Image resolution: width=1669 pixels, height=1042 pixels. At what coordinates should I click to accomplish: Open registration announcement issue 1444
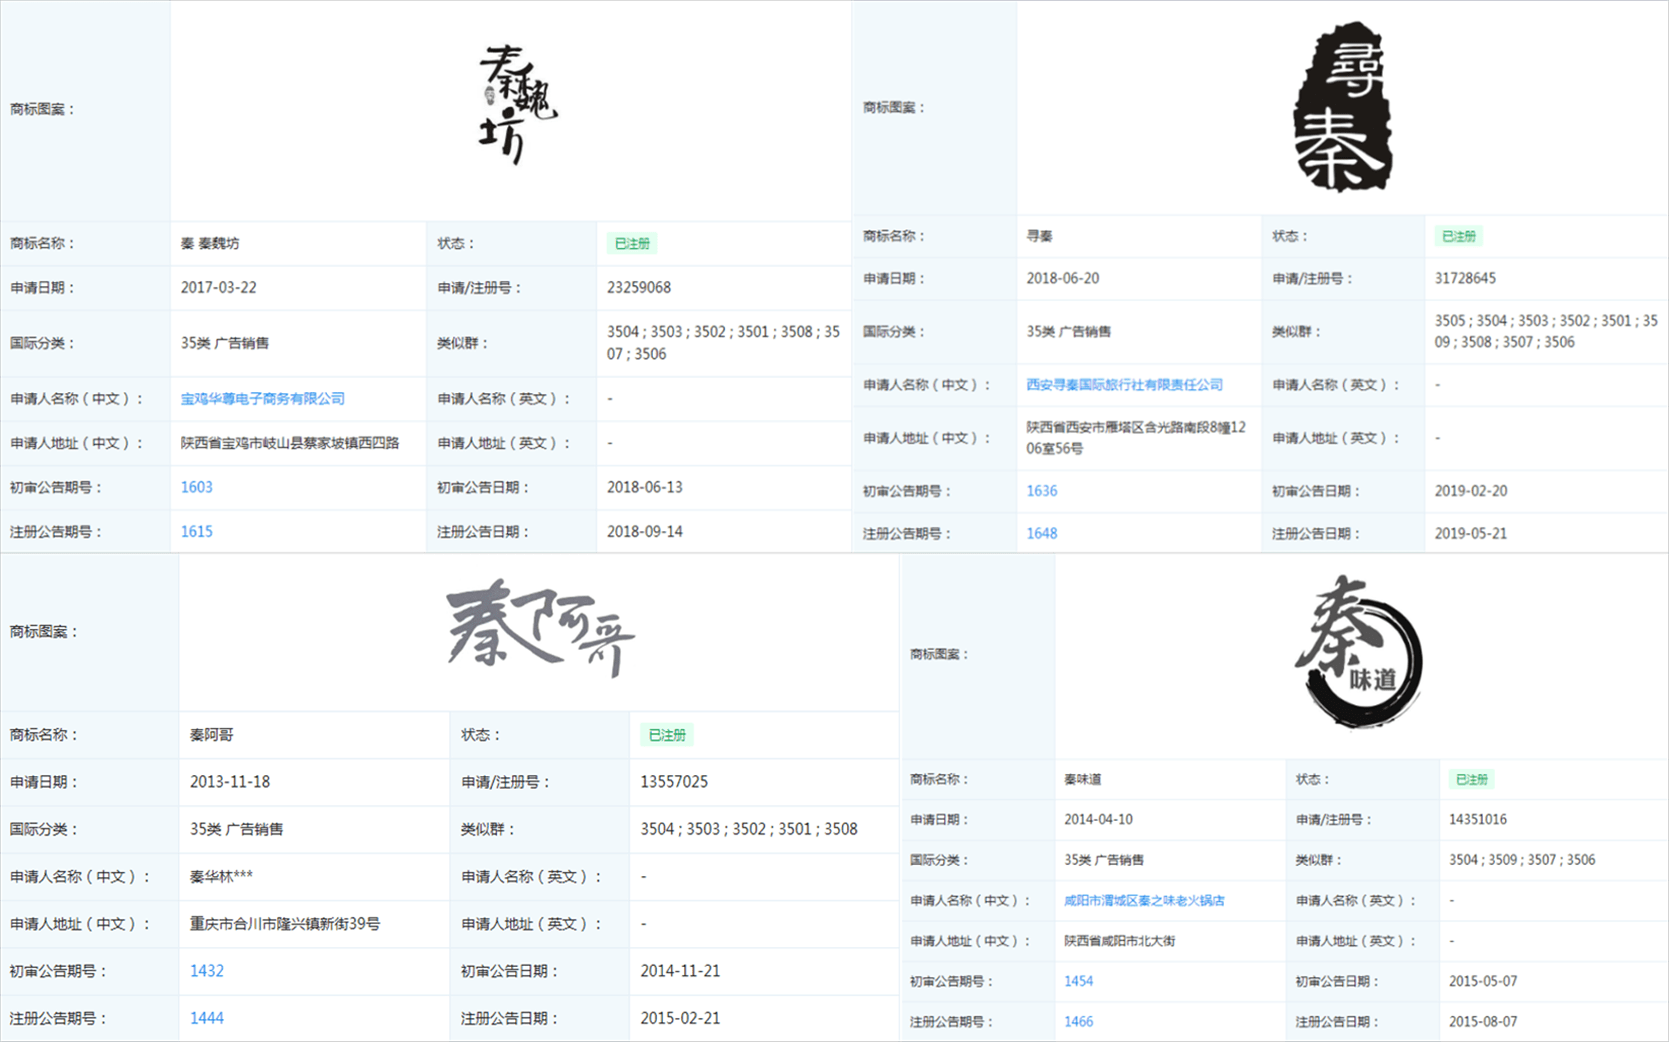pyautogui.click(x=206, y=1018)
